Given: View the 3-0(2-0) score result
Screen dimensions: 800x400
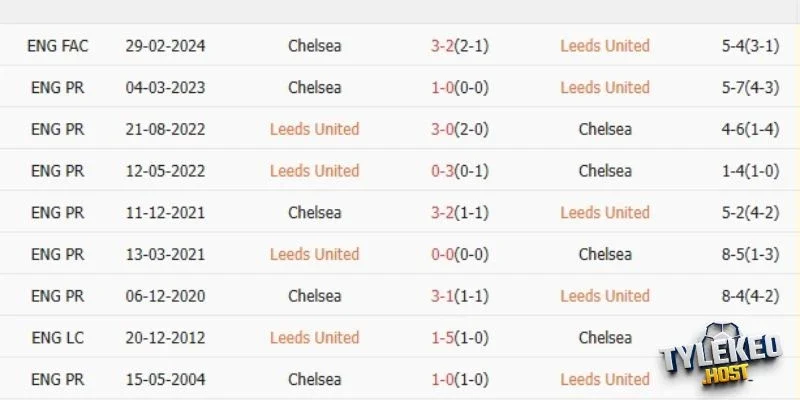Looking at the screenshot, I should coord(458,129).
